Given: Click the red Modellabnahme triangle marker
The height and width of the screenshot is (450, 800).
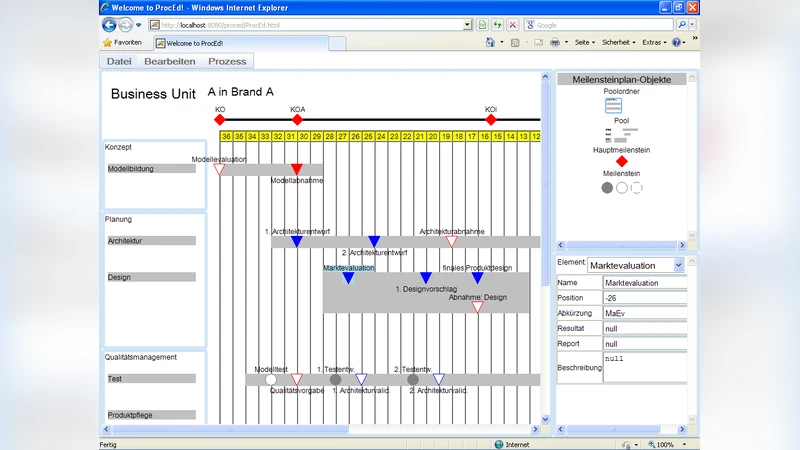Looking at the screenshot, I should [296, 170].
